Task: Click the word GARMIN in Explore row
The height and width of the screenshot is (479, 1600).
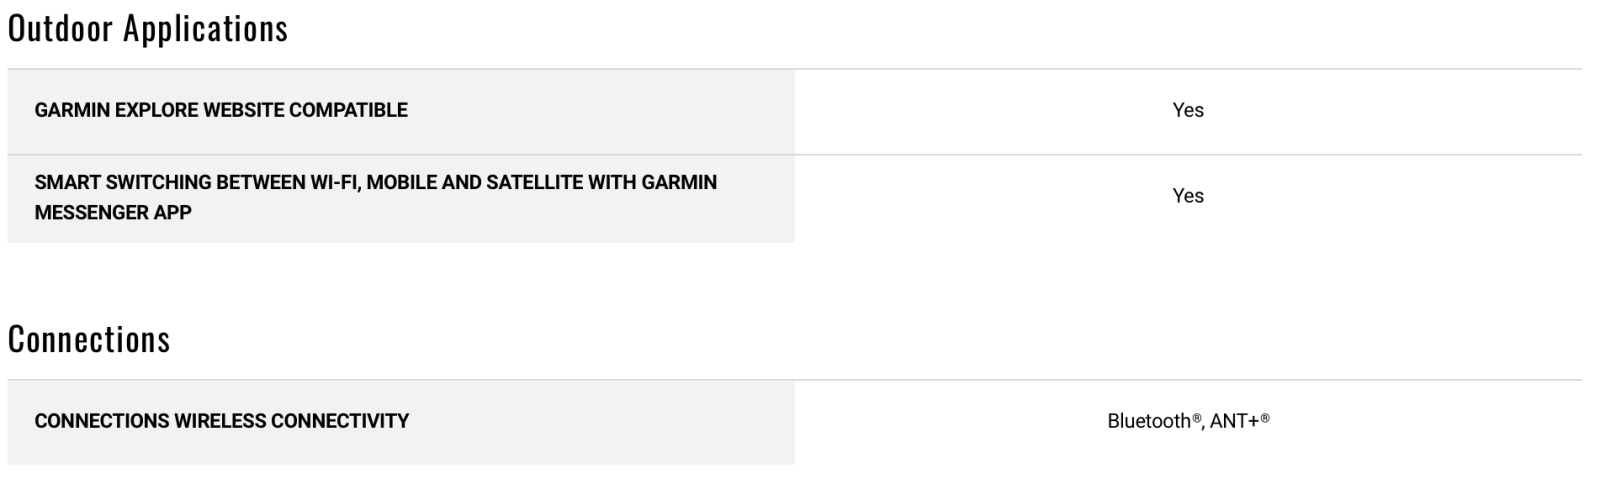Action: (73, 110)
